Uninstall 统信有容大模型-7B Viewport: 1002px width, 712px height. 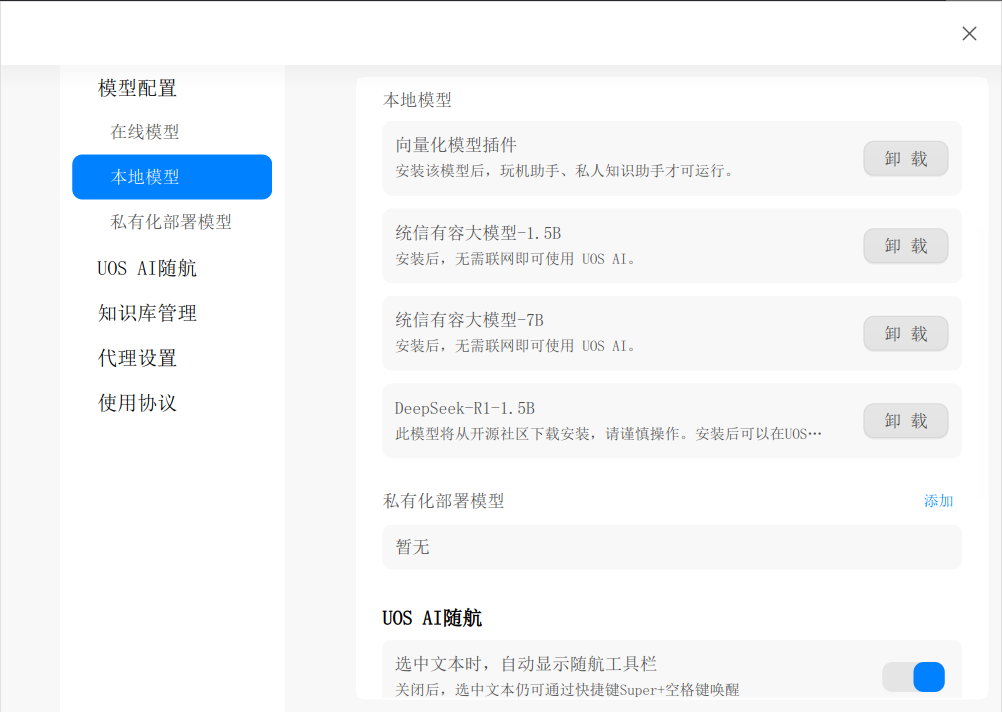906,334
